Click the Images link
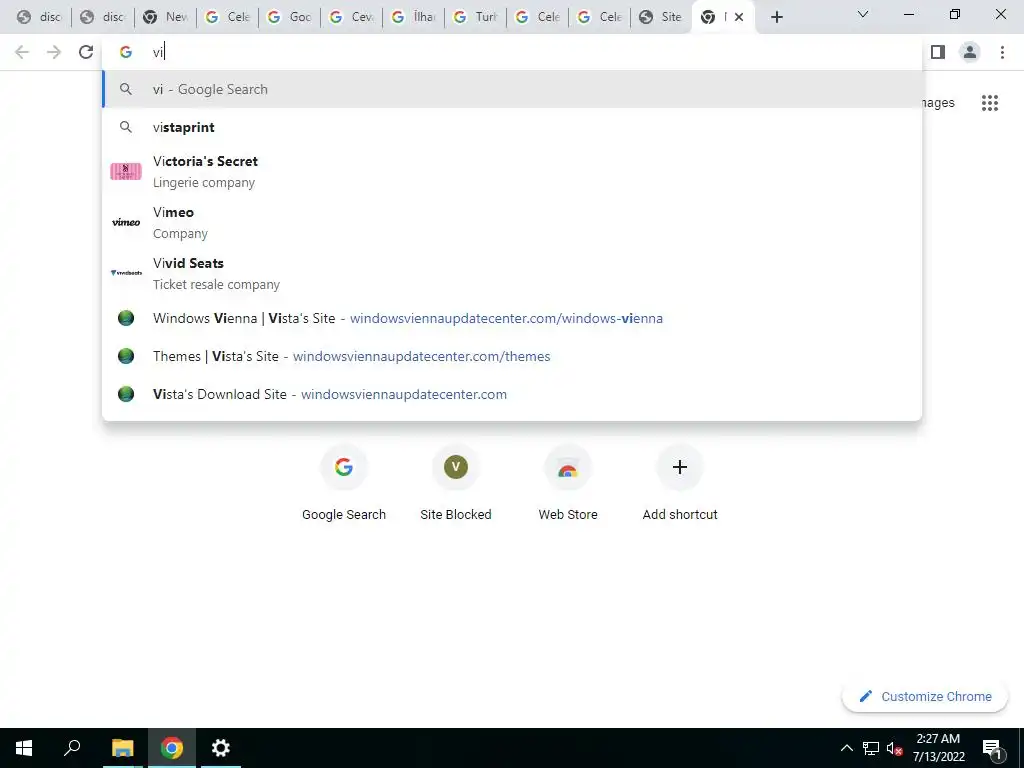The height and width of the screenshot is (768, 1024). [938, 103]
